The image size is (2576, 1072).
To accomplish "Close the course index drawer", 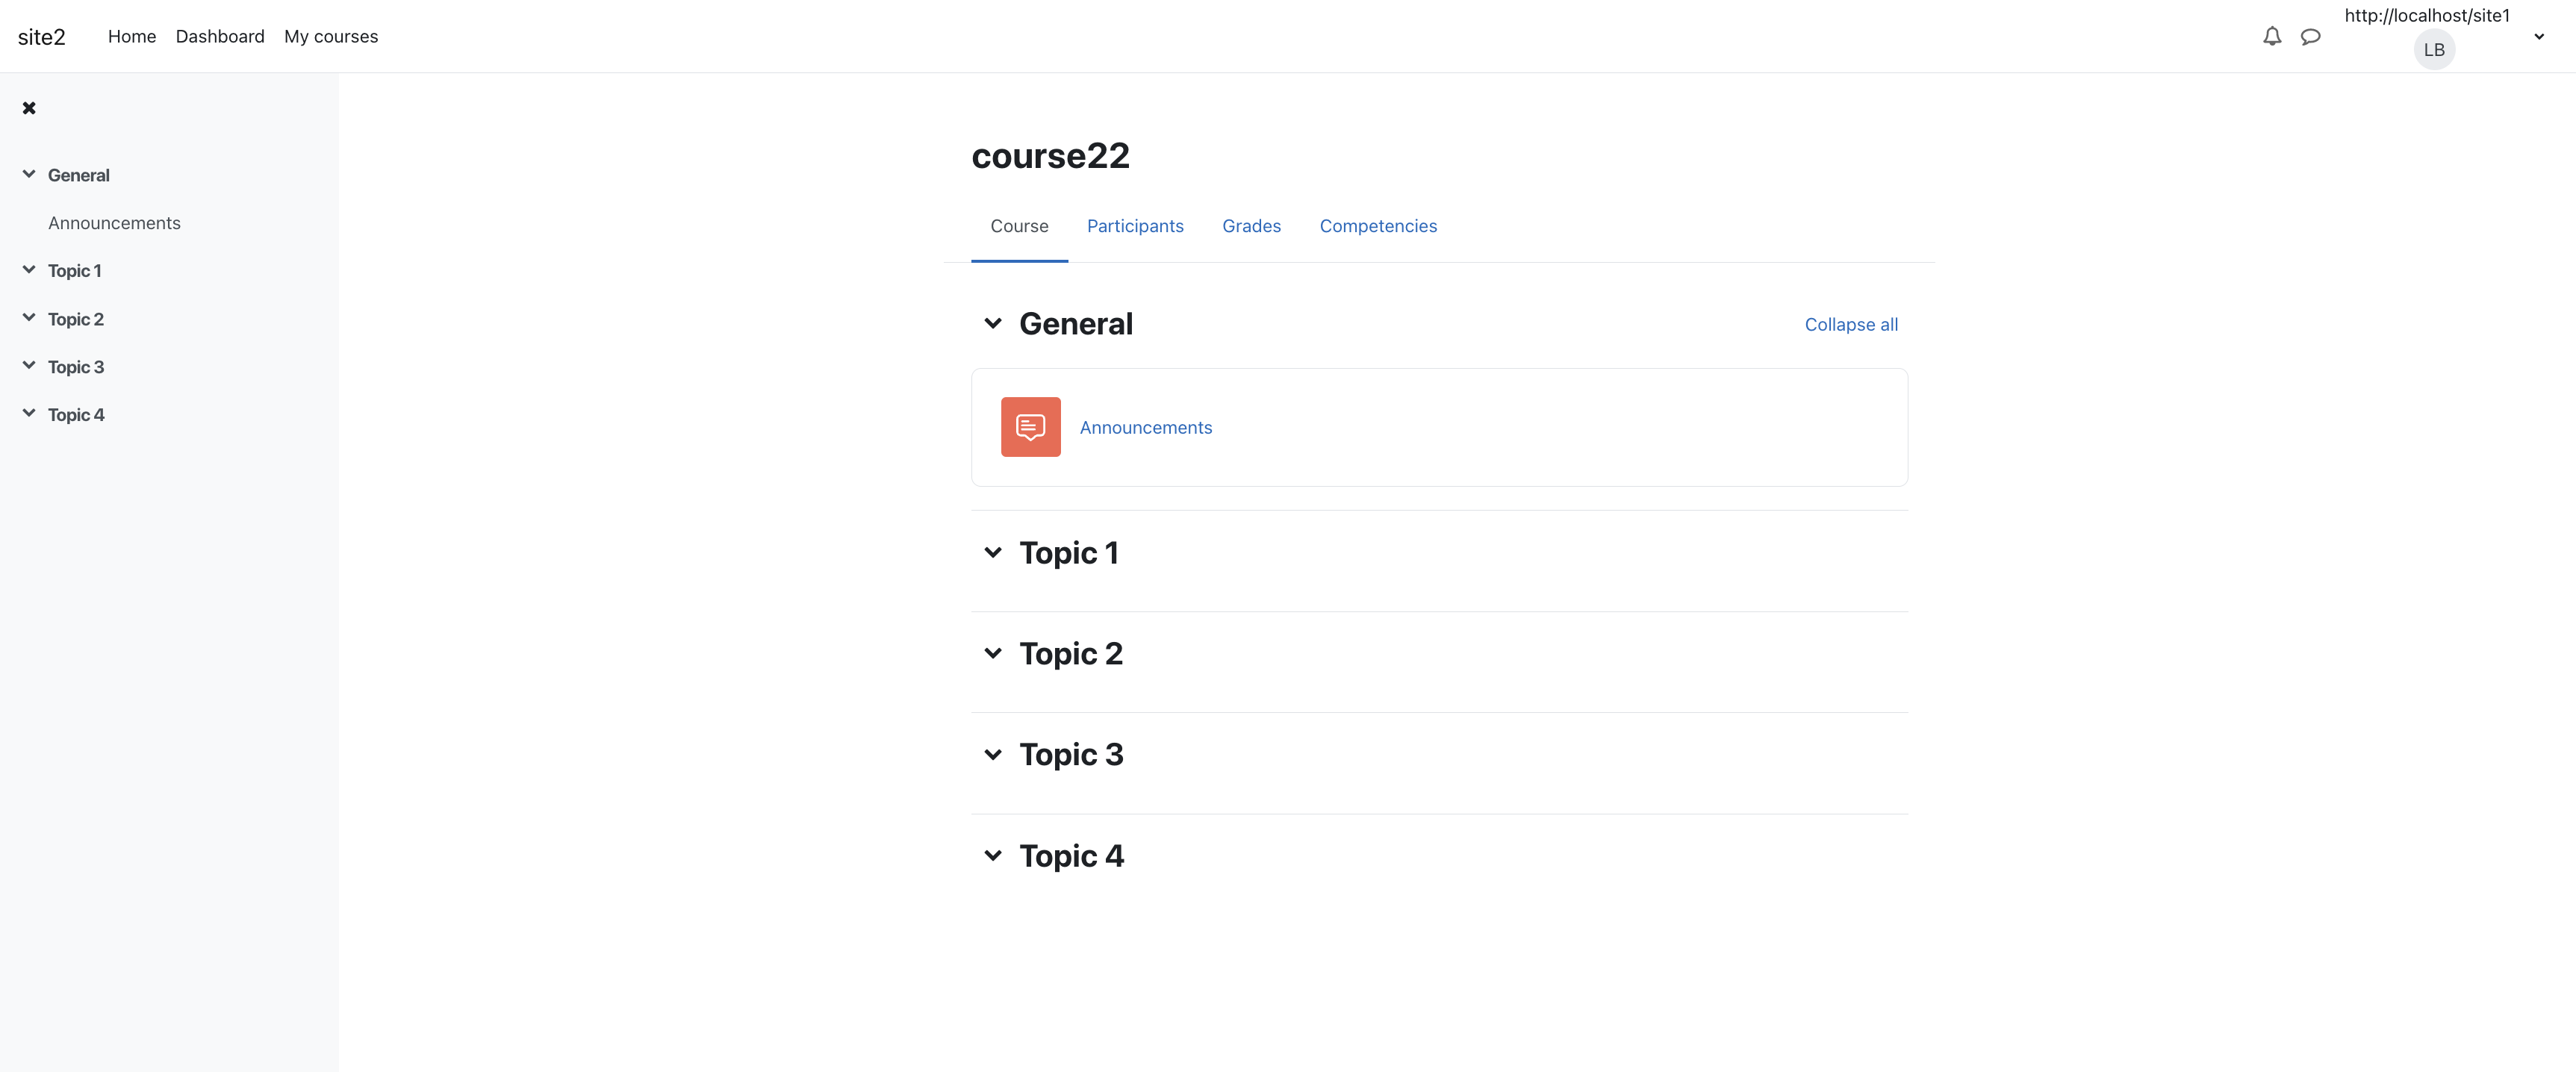I will tap(29, 108).
